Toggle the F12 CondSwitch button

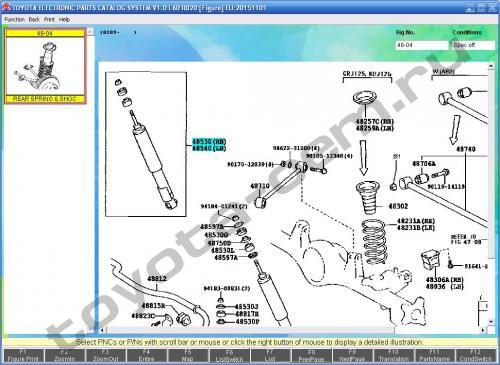pos(475,356)
